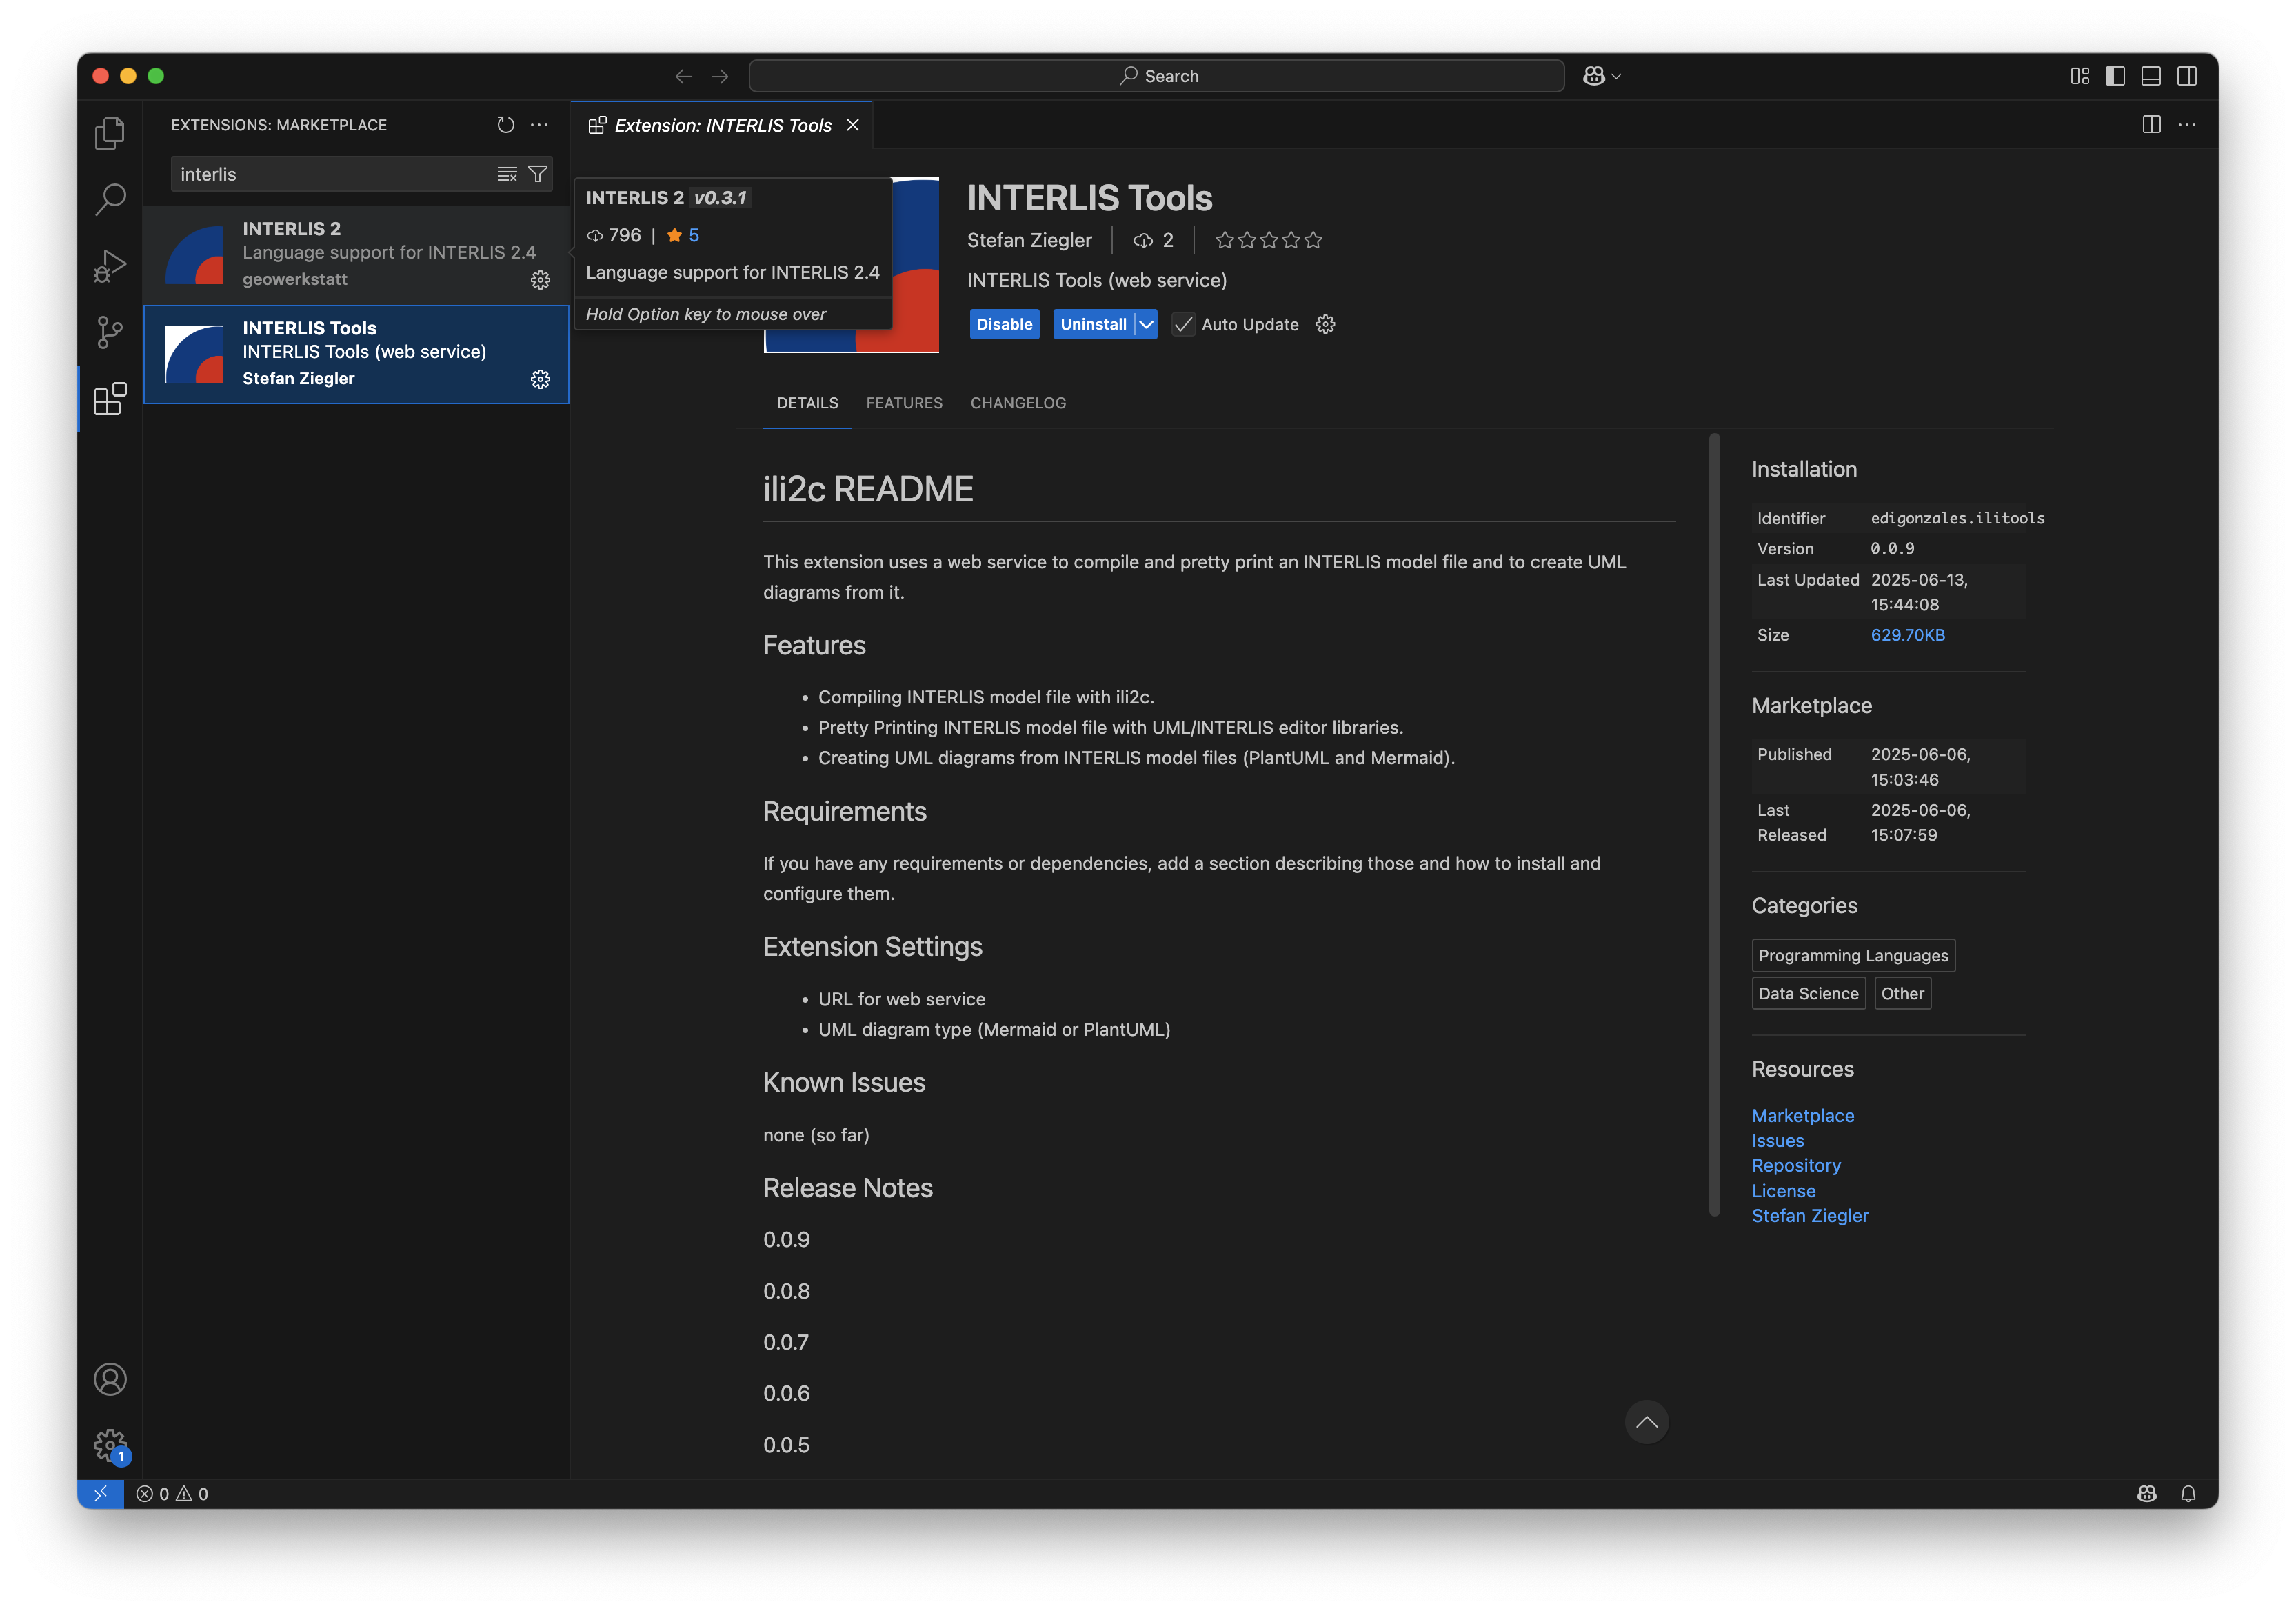
Task: Open the Issues resource link
Action: [x=1777, y=1140]
